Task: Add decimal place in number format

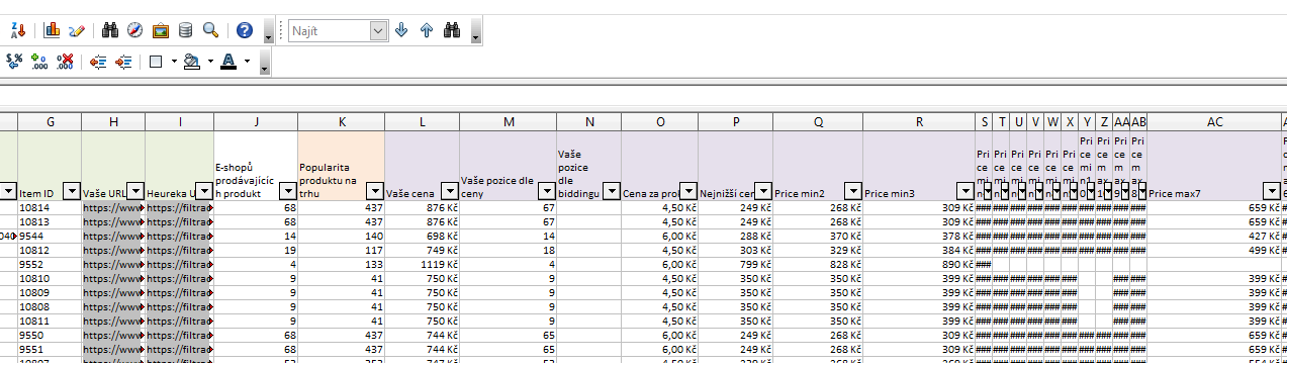Action: click(40, 61)
